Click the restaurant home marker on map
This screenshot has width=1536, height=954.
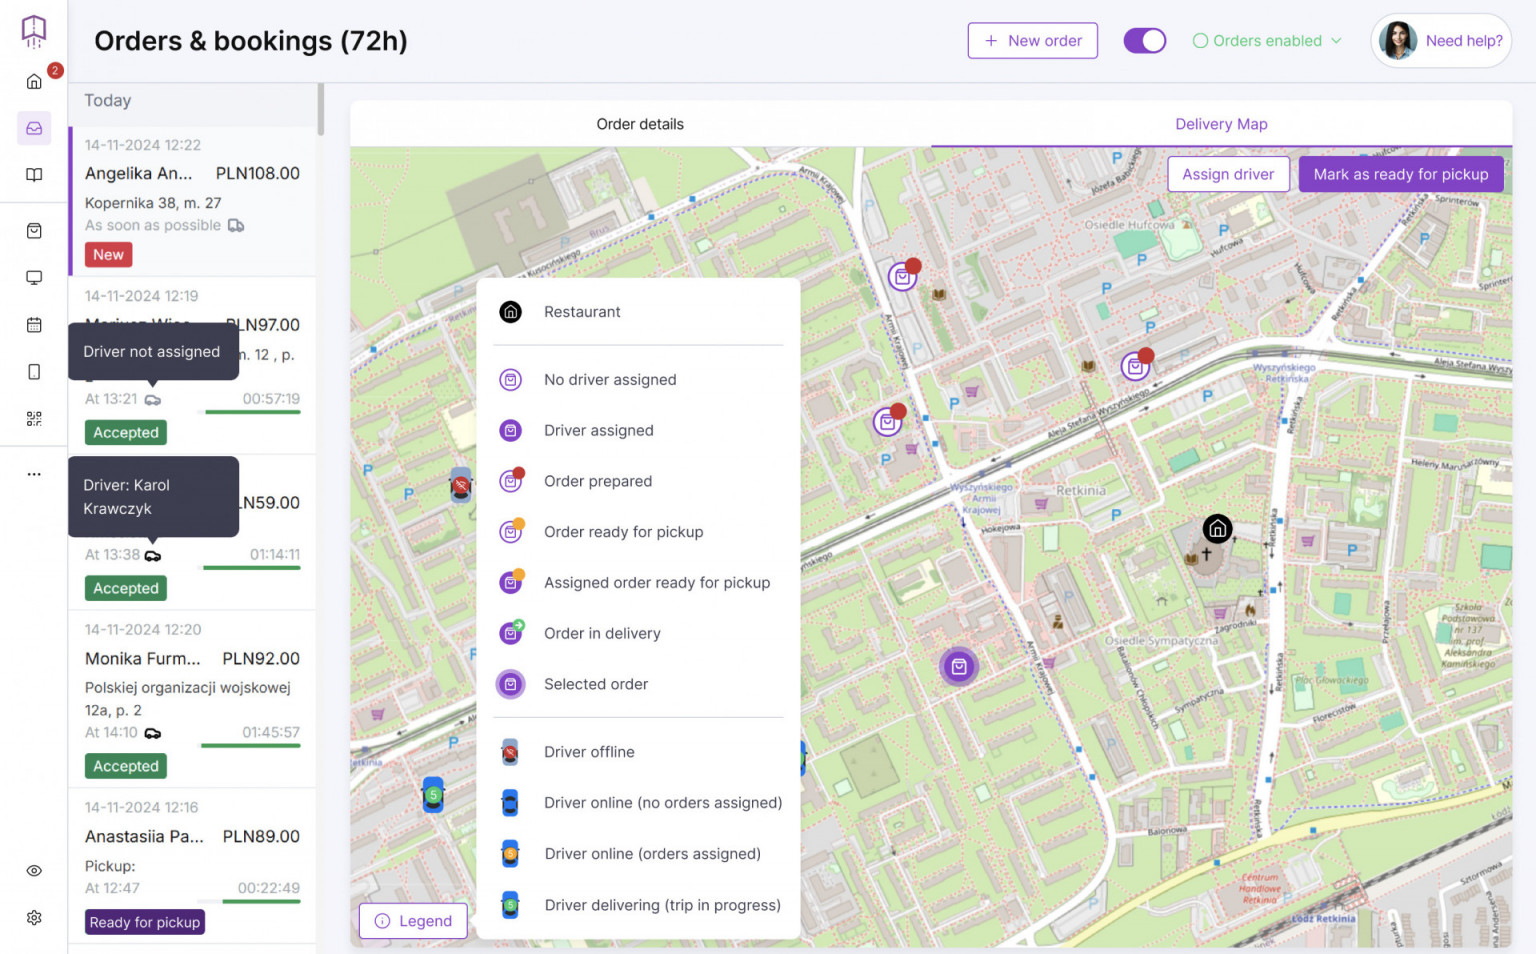1217,529
